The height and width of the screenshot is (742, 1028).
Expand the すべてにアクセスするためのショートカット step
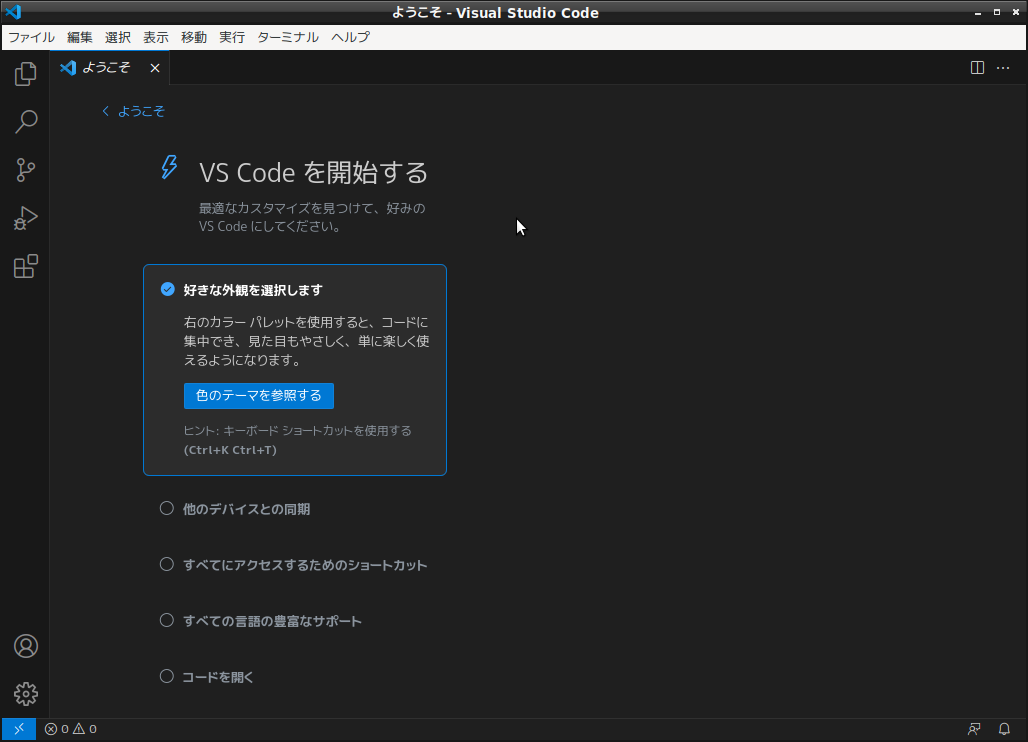(x=306, y=565)
